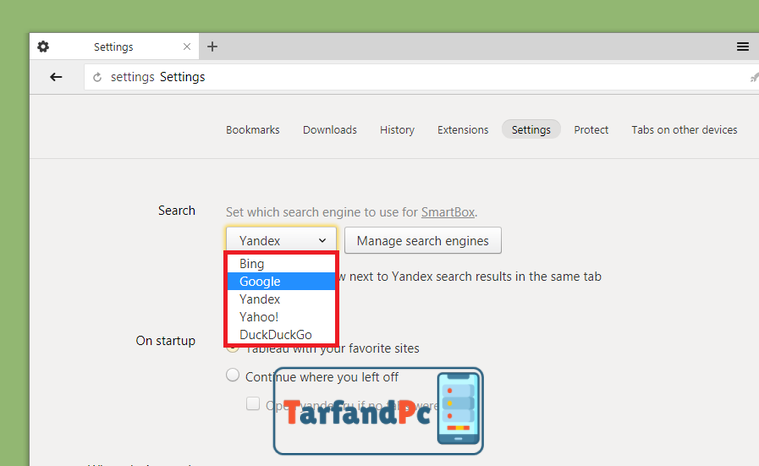Follow the SmartBox link
The height and width of the screenshot is (466, 759).
point(448,212)
